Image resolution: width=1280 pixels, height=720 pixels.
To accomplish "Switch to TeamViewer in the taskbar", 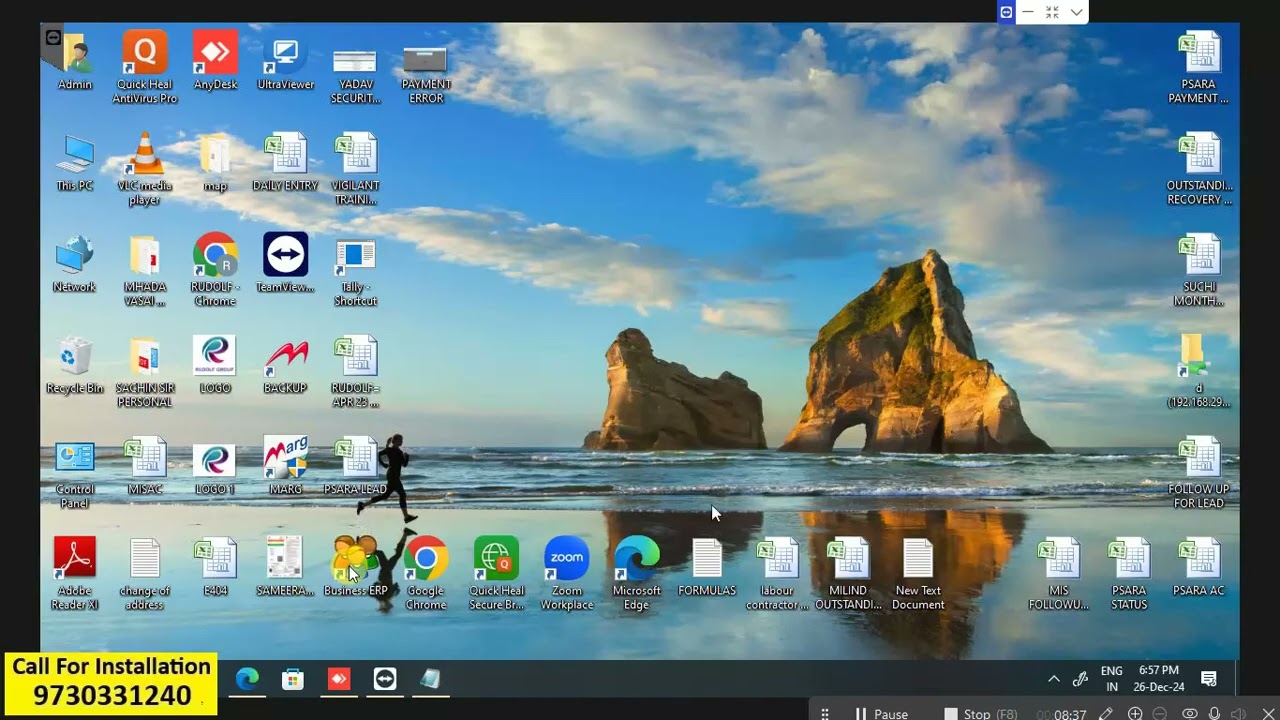I will tap(385, 679).
